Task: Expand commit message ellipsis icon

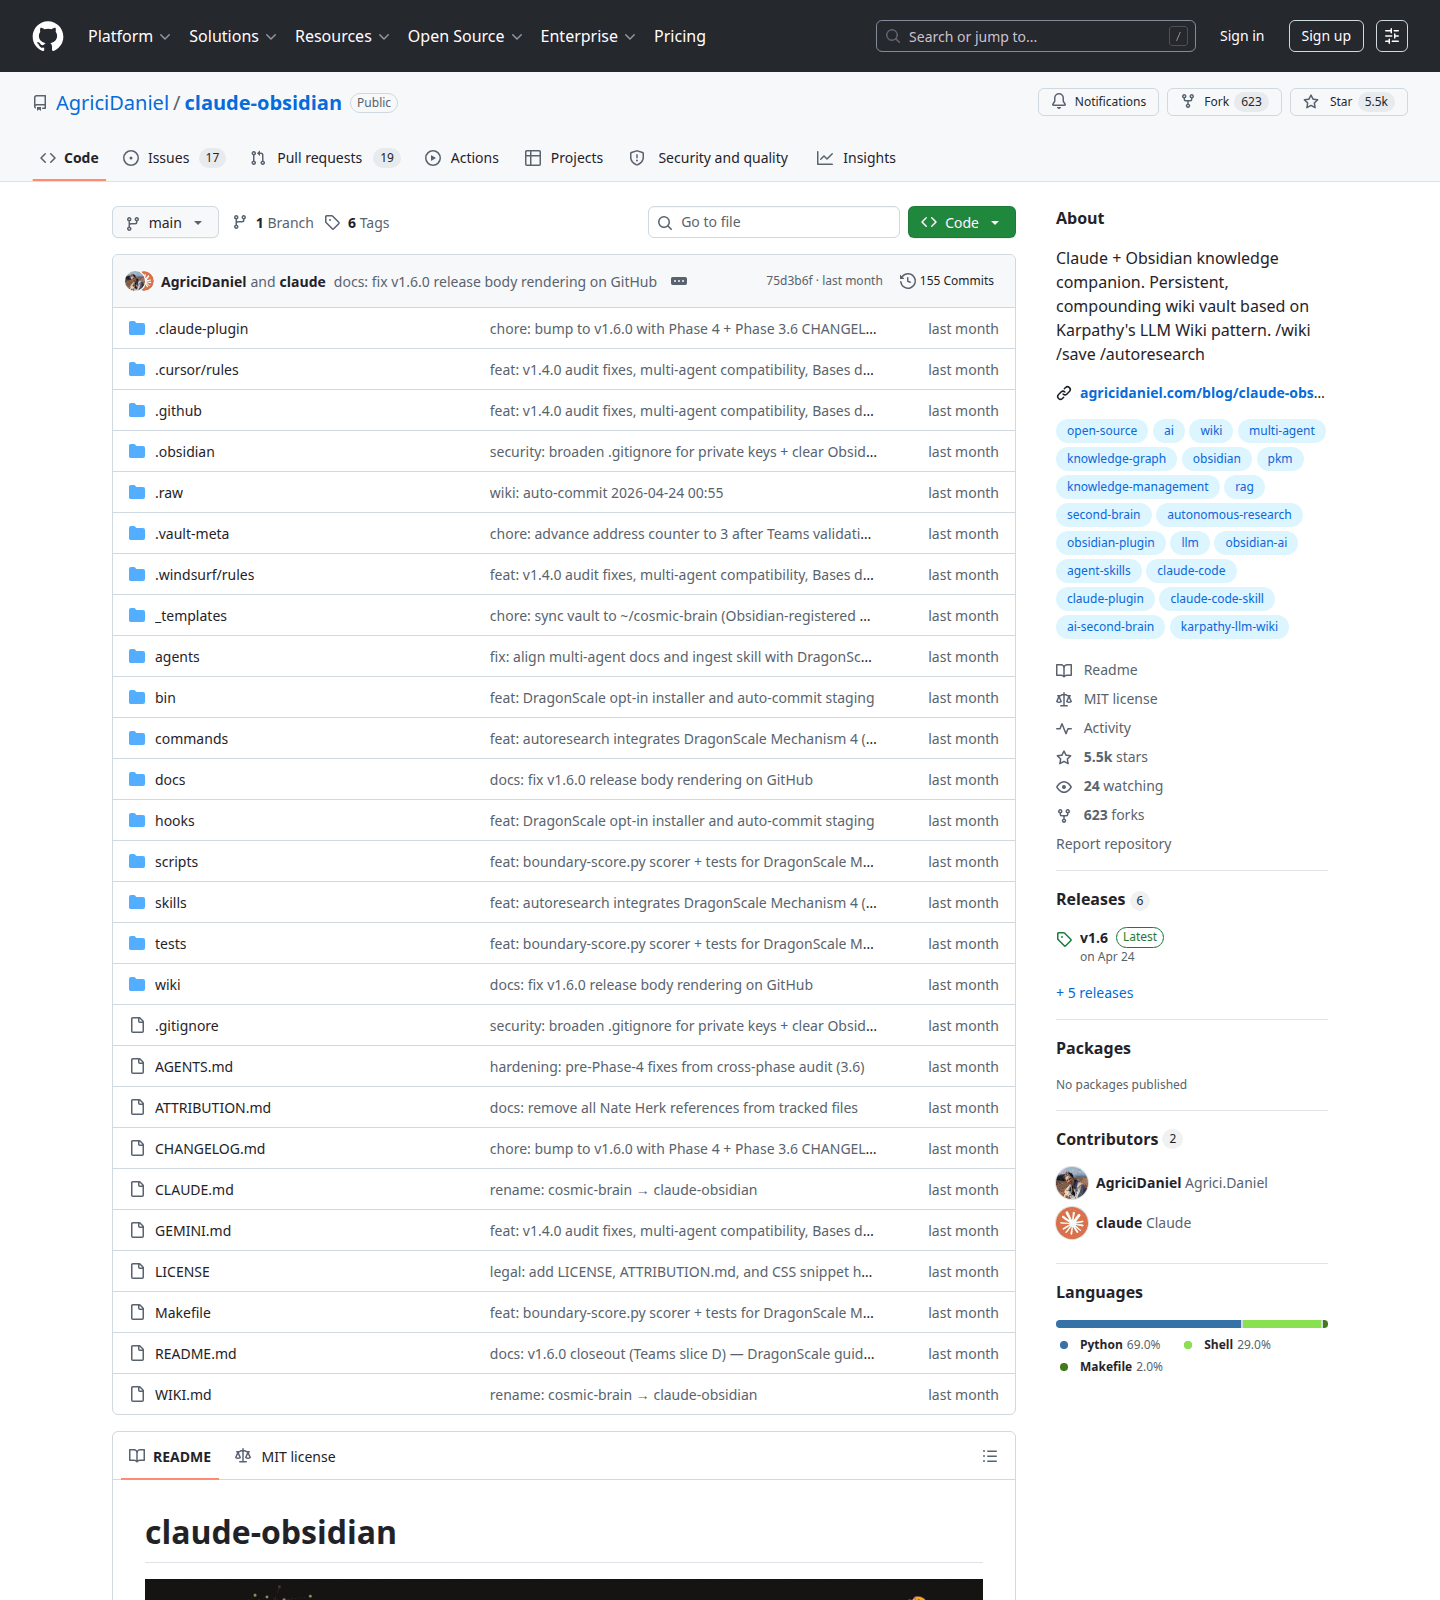Action: (x=679, y=281)
